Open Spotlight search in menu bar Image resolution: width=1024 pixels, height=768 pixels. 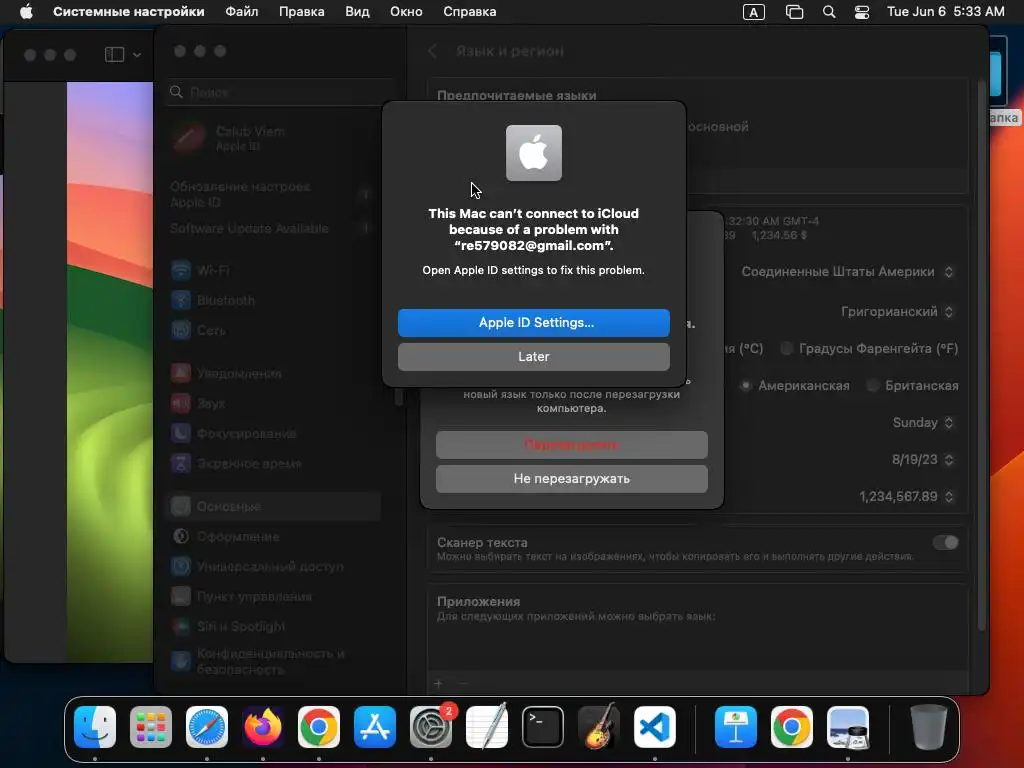(829, 12)
